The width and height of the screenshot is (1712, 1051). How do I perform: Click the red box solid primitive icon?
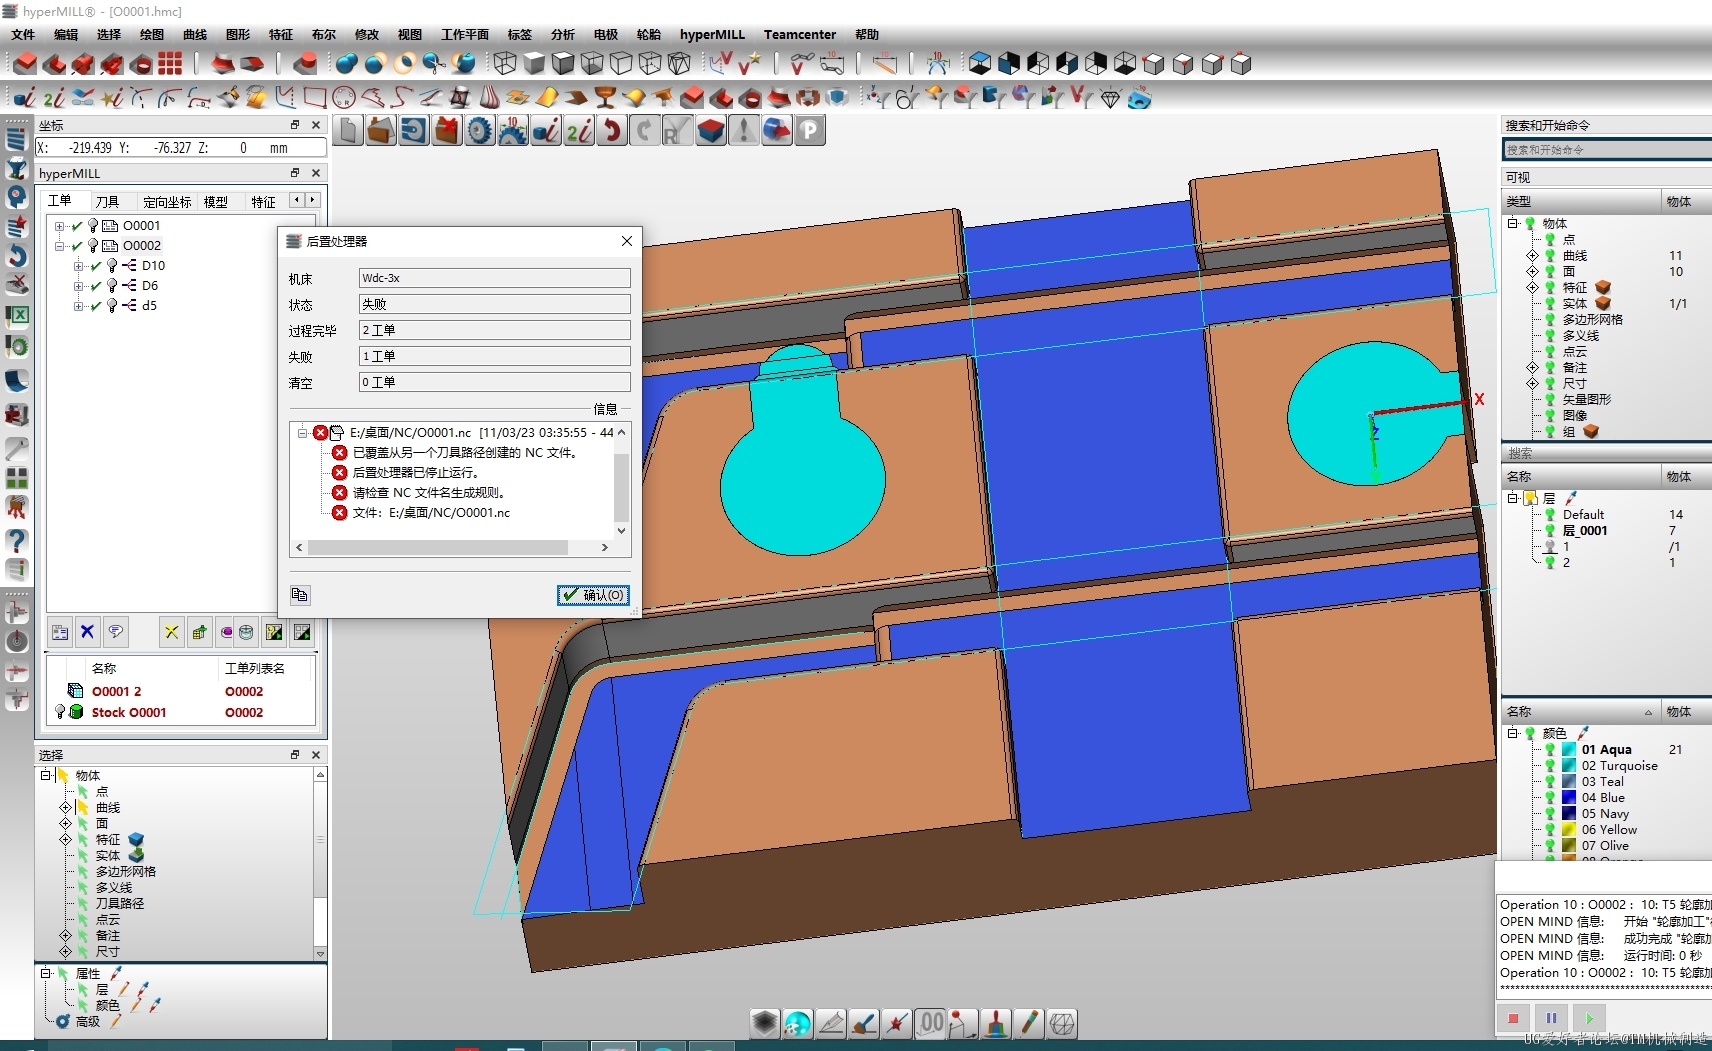25,64
